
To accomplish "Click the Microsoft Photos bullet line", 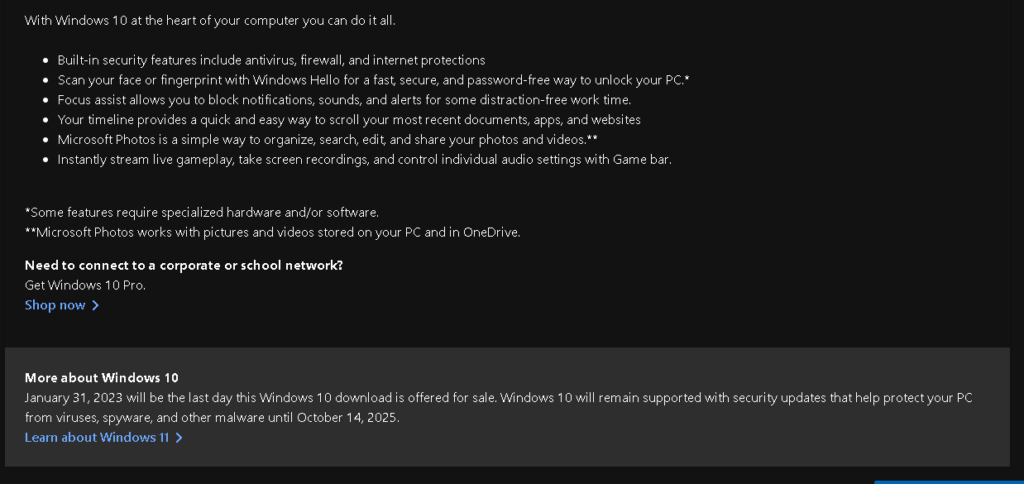I will [x=327, y=139].
